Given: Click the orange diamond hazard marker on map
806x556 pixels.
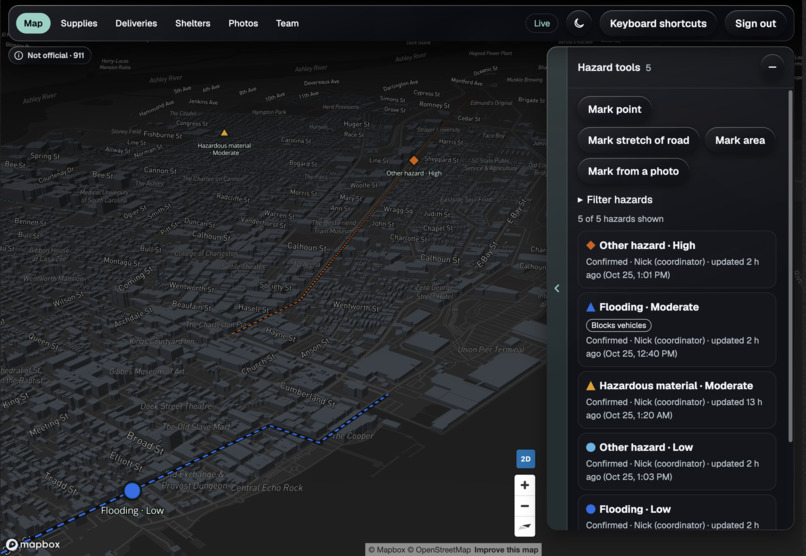Looking at the screenshot, I should pos(414,160).
